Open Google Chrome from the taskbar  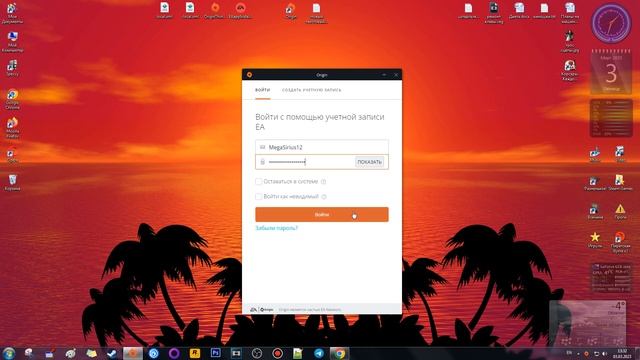point(340,353)
